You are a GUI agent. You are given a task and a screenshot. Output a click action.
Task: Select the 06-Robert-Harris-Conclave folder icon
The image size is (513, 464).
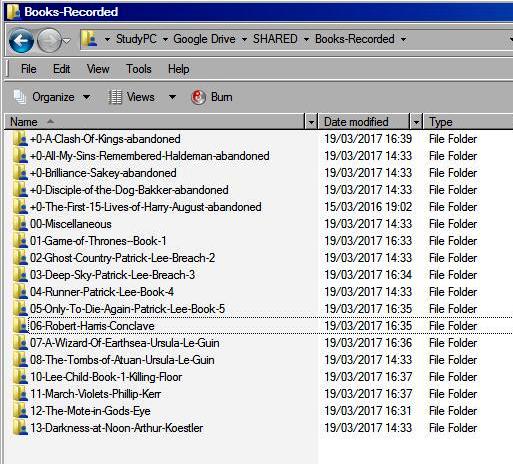(x=20, y=326)
